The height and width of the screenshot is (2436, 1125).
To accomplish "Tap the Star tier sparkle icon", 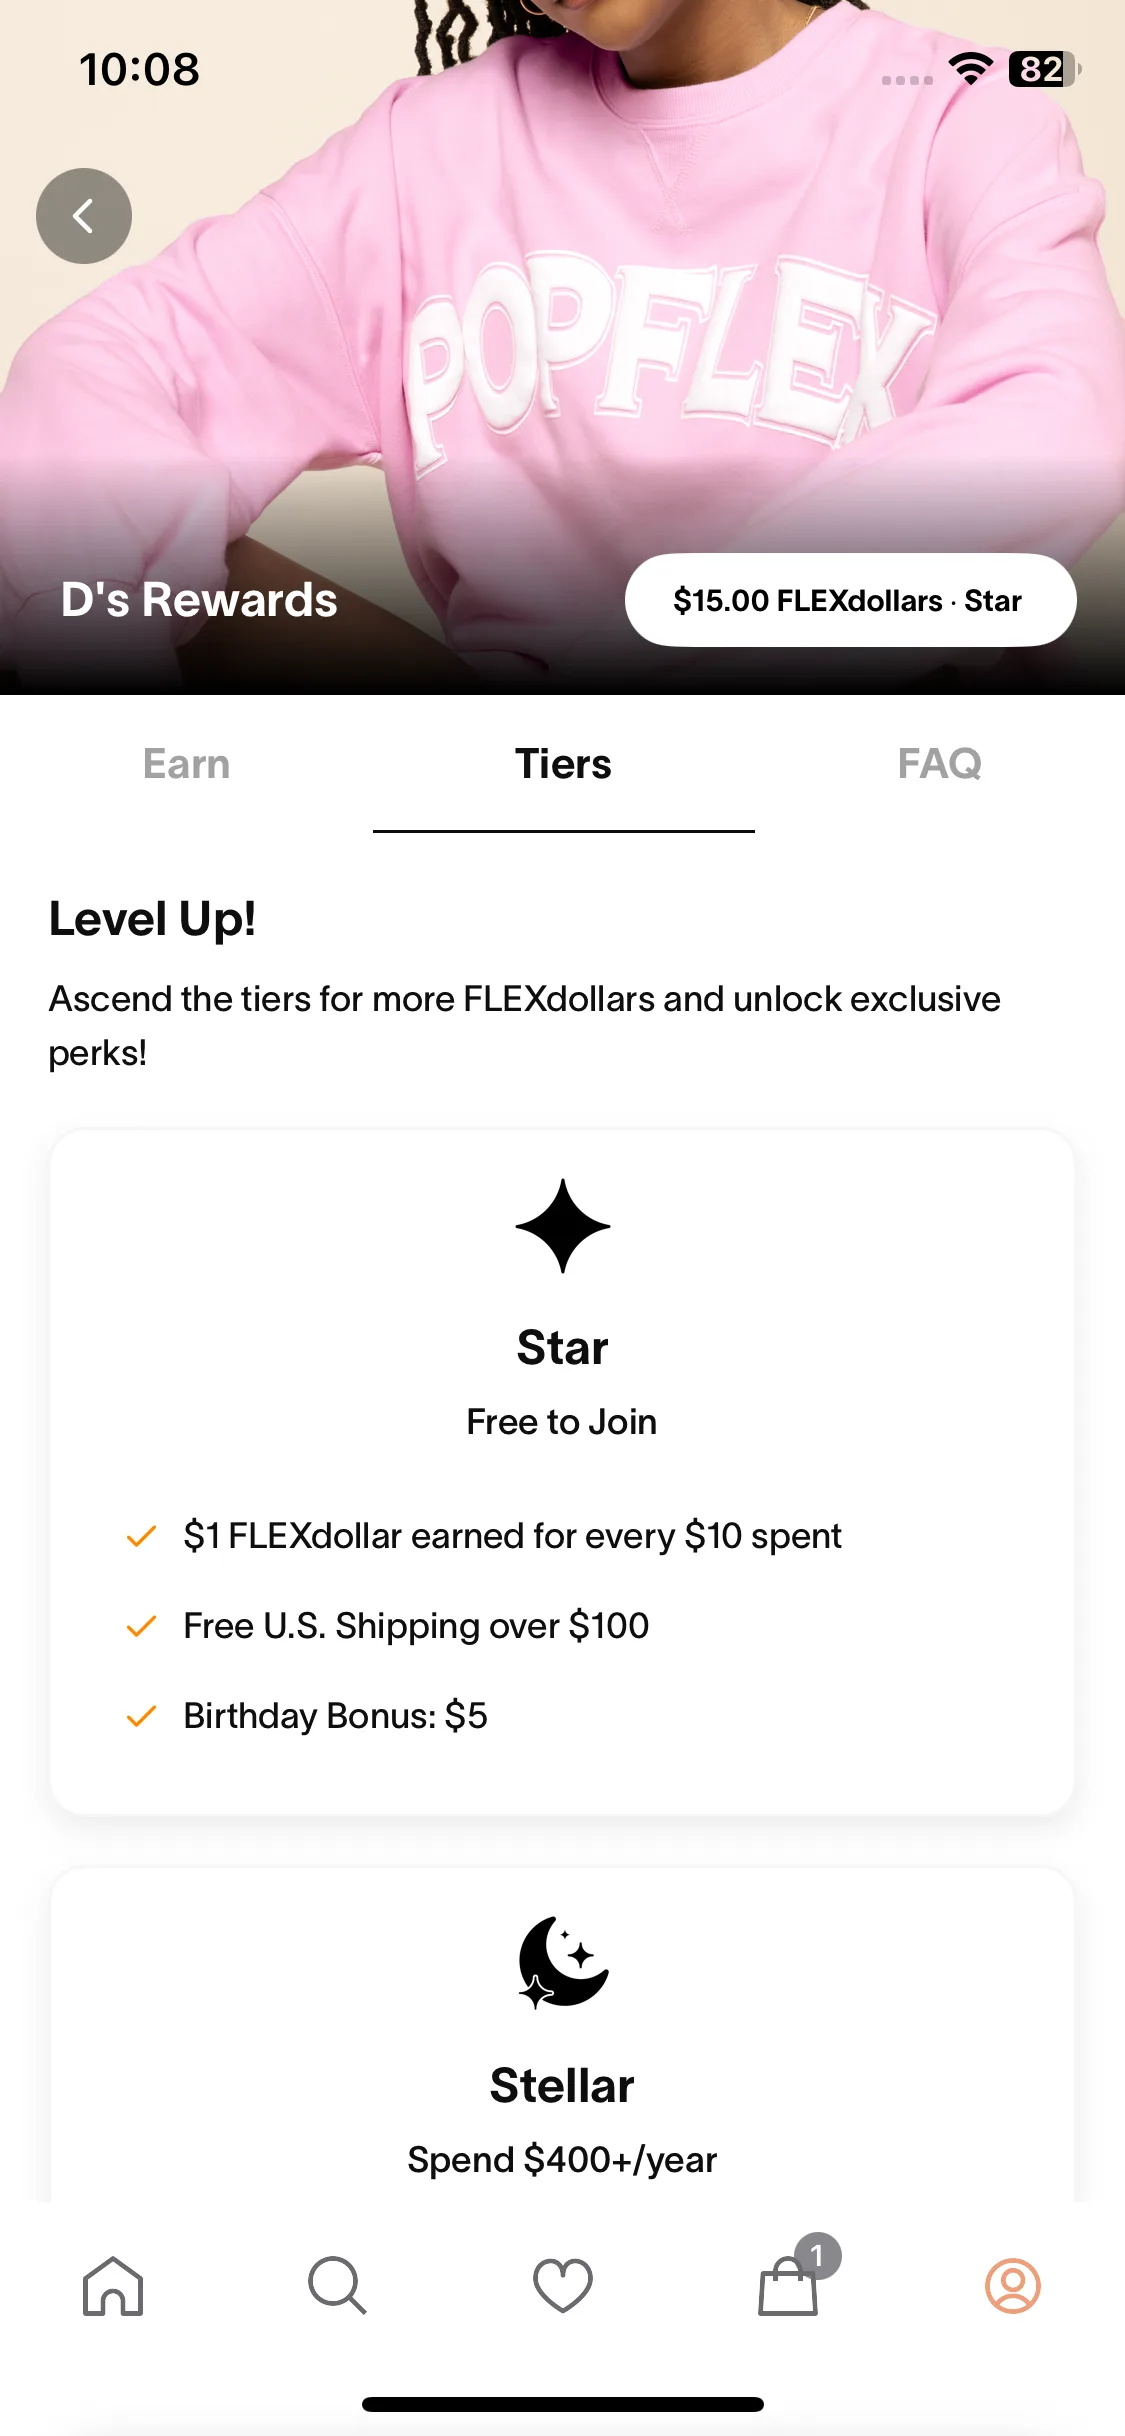I will 563,1226.
